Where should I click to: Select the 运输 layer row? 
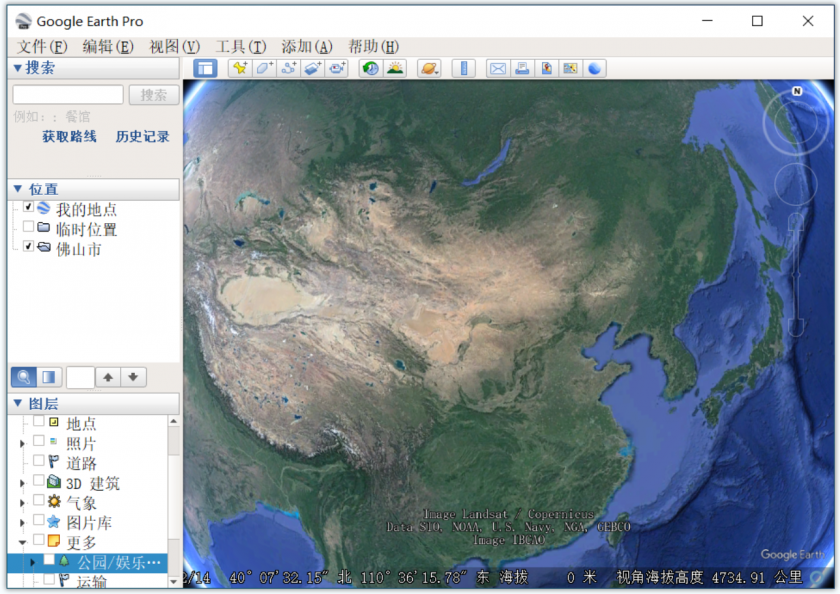click(x=87, y=581)
